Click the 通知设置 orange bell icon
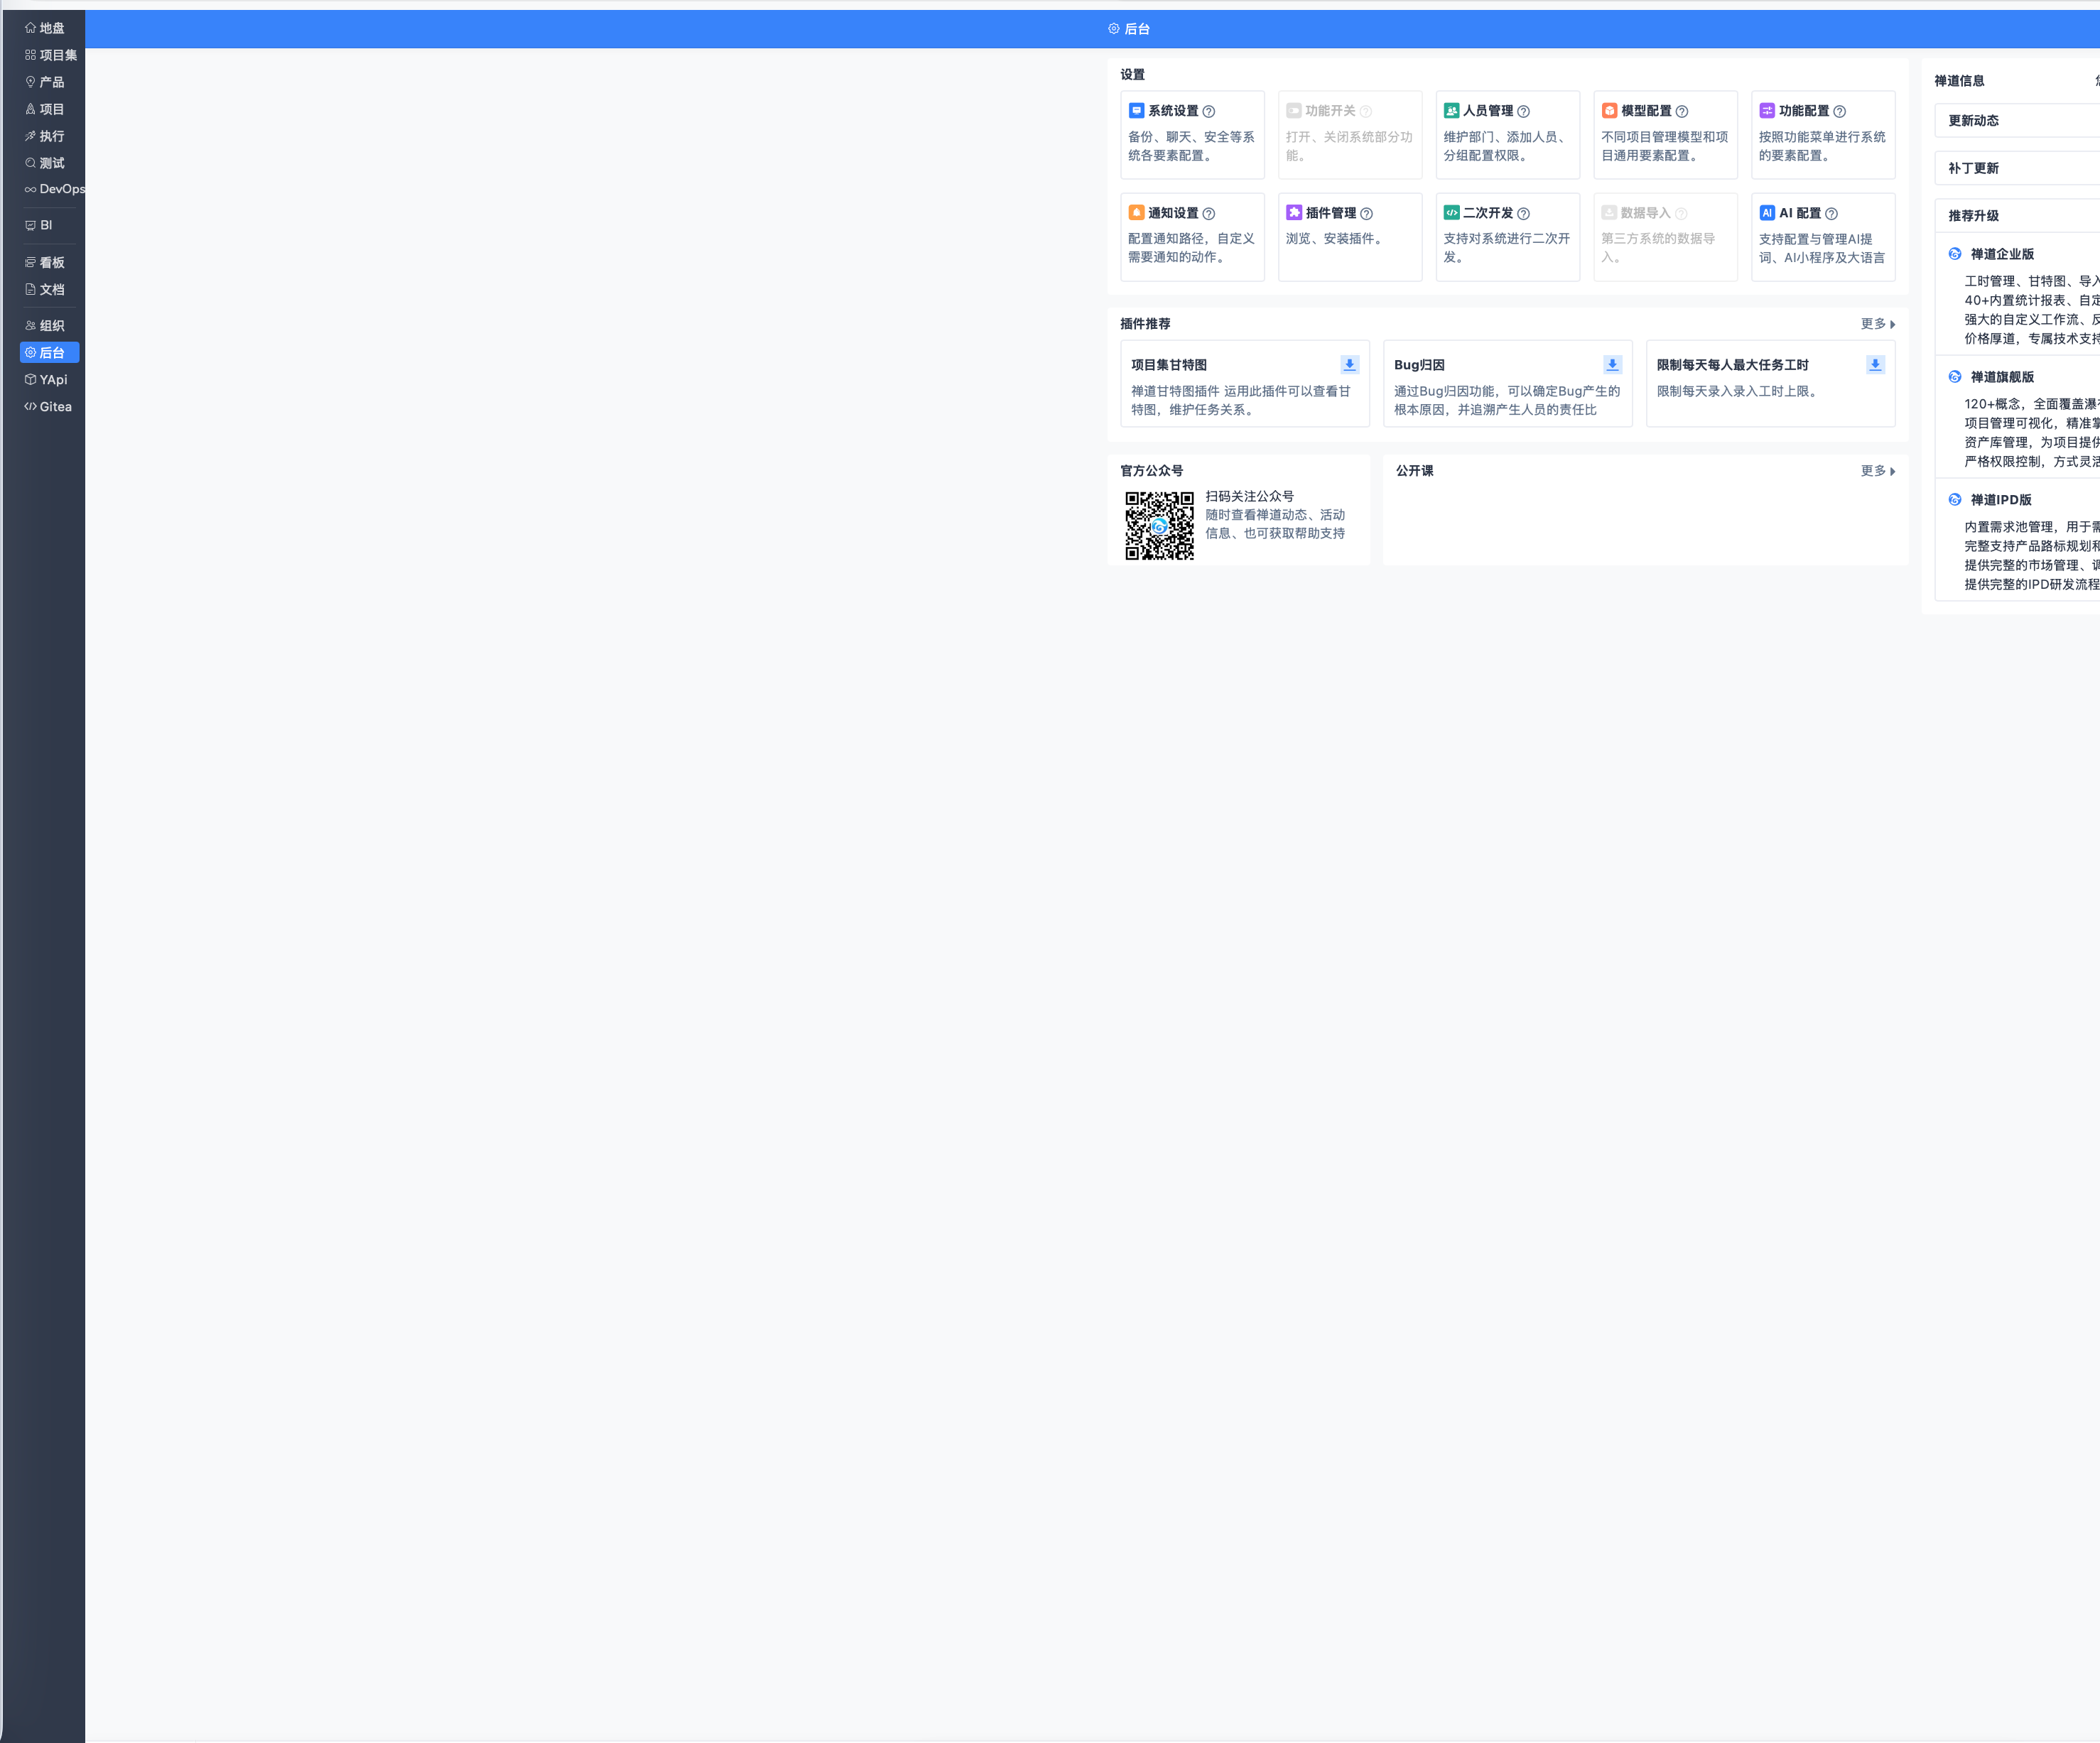 click(x=1136, y=213)
